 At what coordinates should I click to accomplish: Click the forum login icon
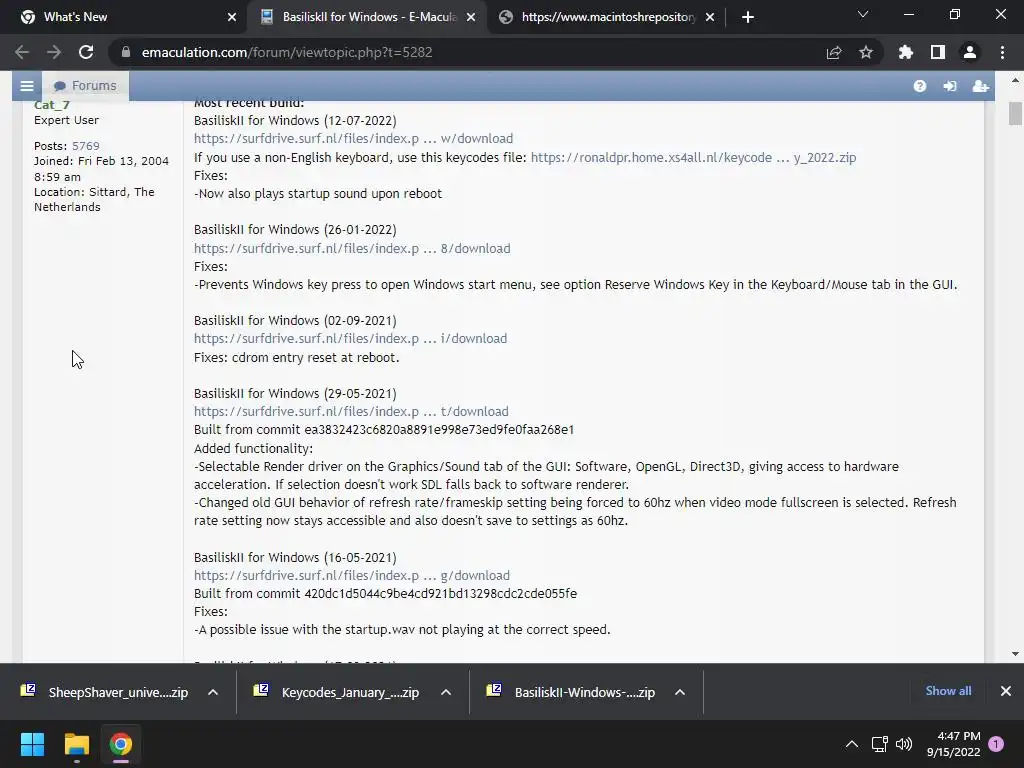(950, 86)
